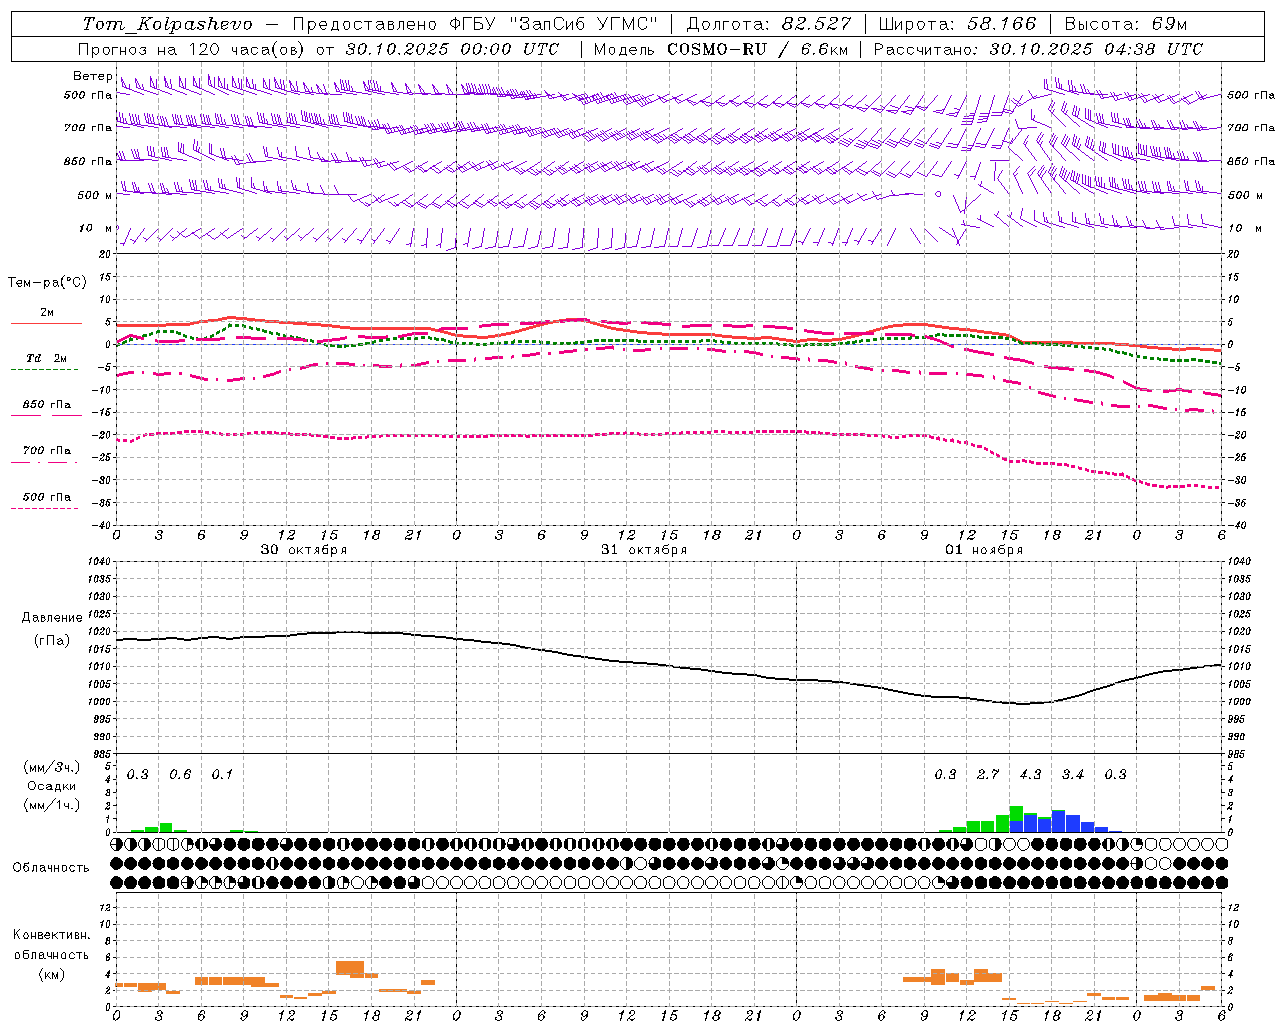Viewport: 1280px width, 1024px height.
Task: Click the Облачность cloud cover label
Action: (51, 867)
